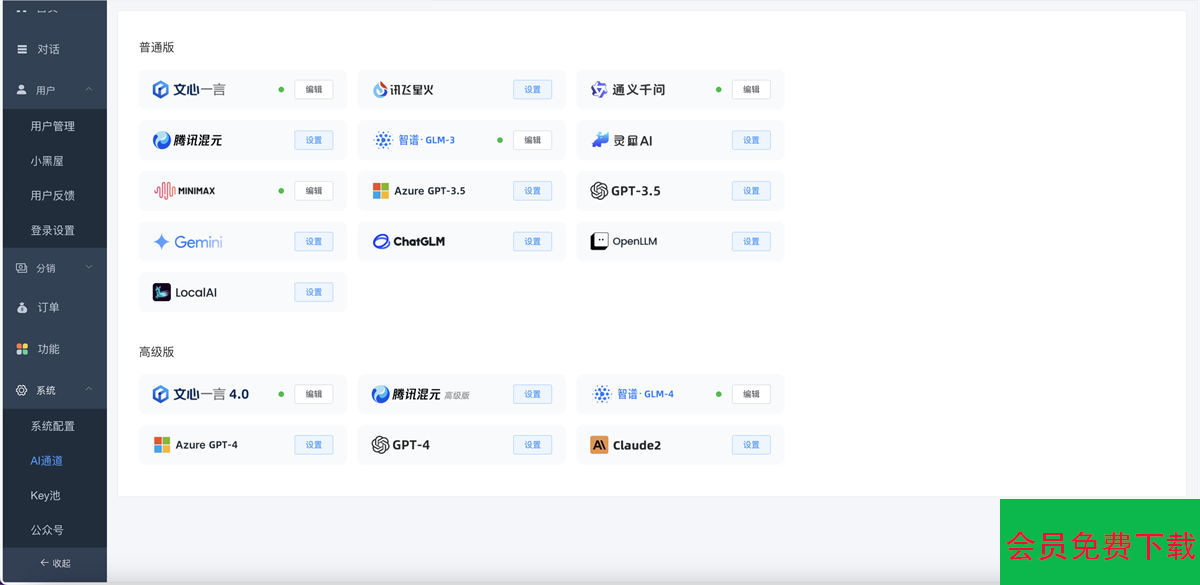Collapse the 用户 sidebar section

pos(89,90)
